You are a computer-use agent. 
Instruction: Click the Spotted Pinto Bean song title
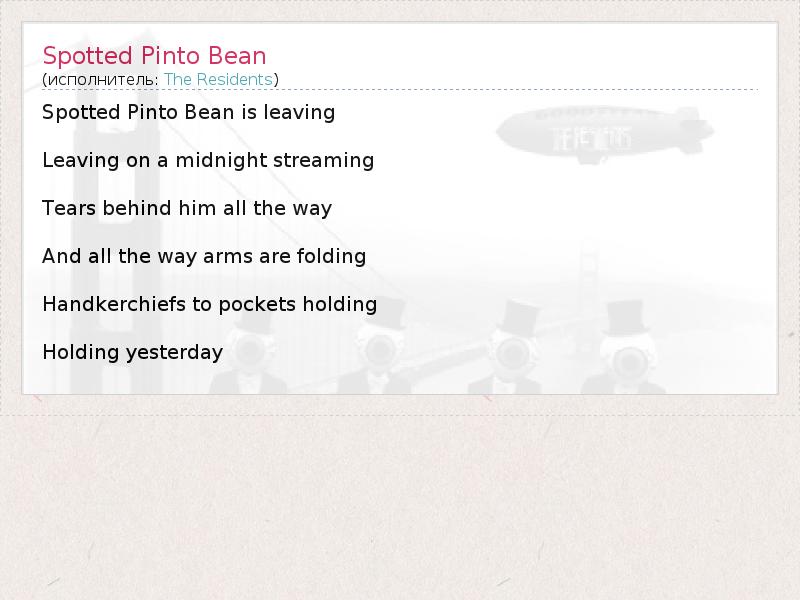[154, 55]
